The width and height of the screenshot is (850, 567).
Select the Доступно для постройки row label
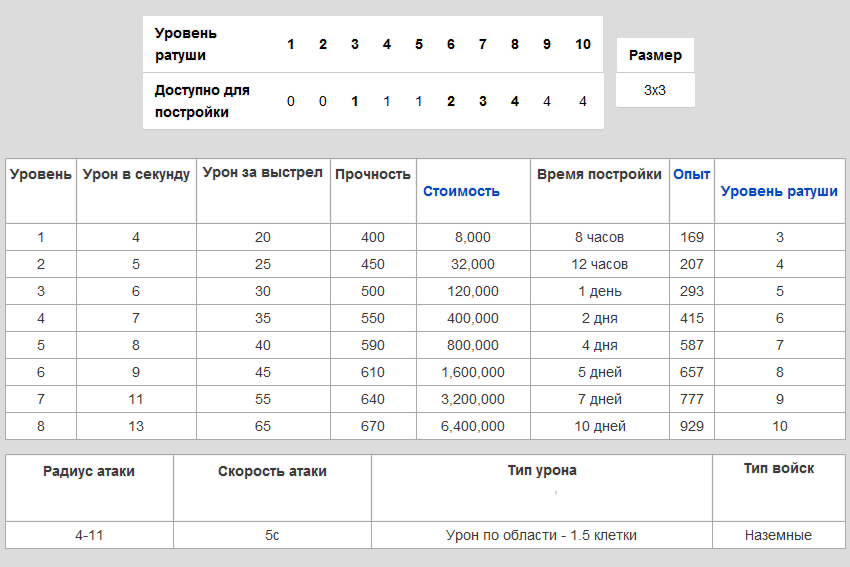pyautogui.click(x=202, y=101)
